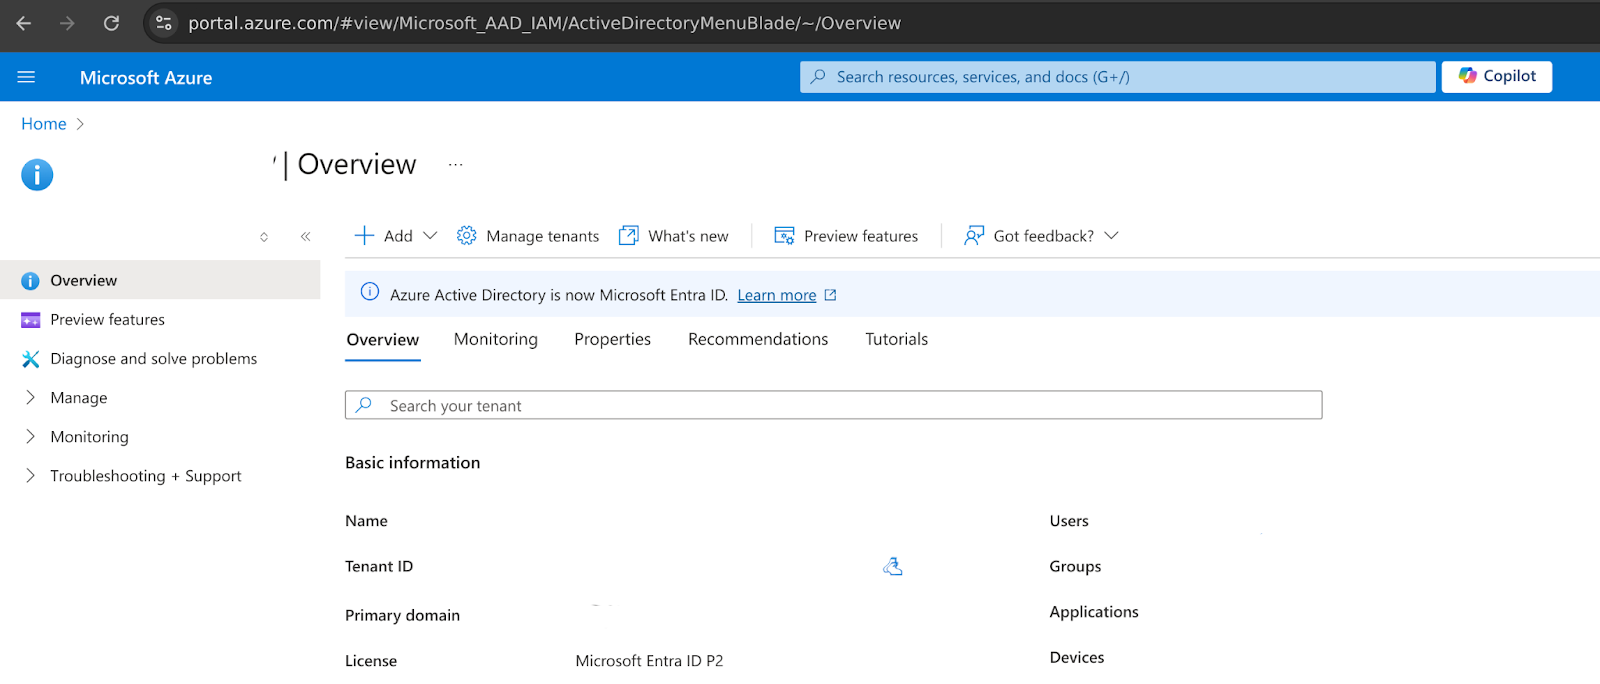Image resolution: width=1600 pixels, height=684 pixels.
Task: Open site information icon in address bar
Action: (x=164, y=23)
